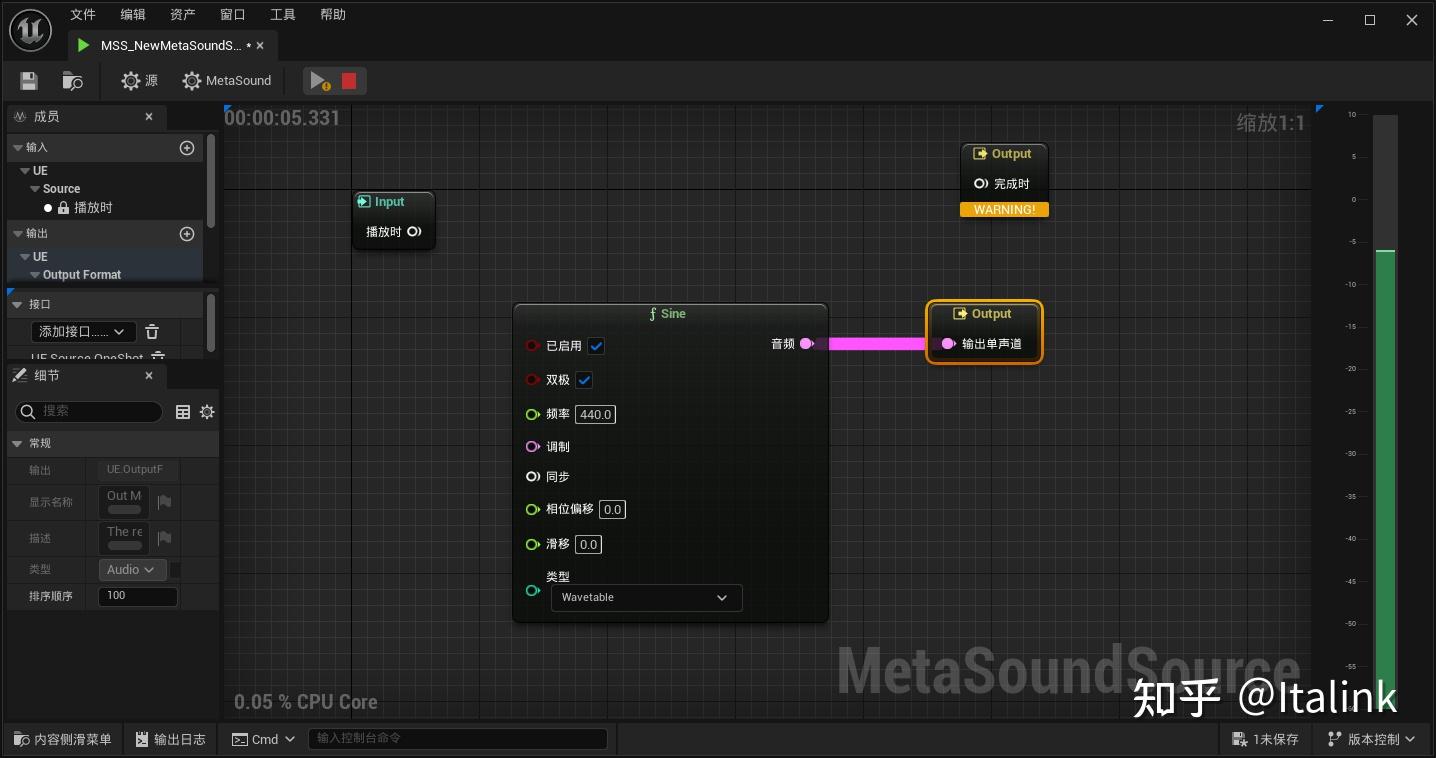Click the Unreal Engine logo
Image resolution: width=1436 pixels, height=758 pixels.
[31, 31]
